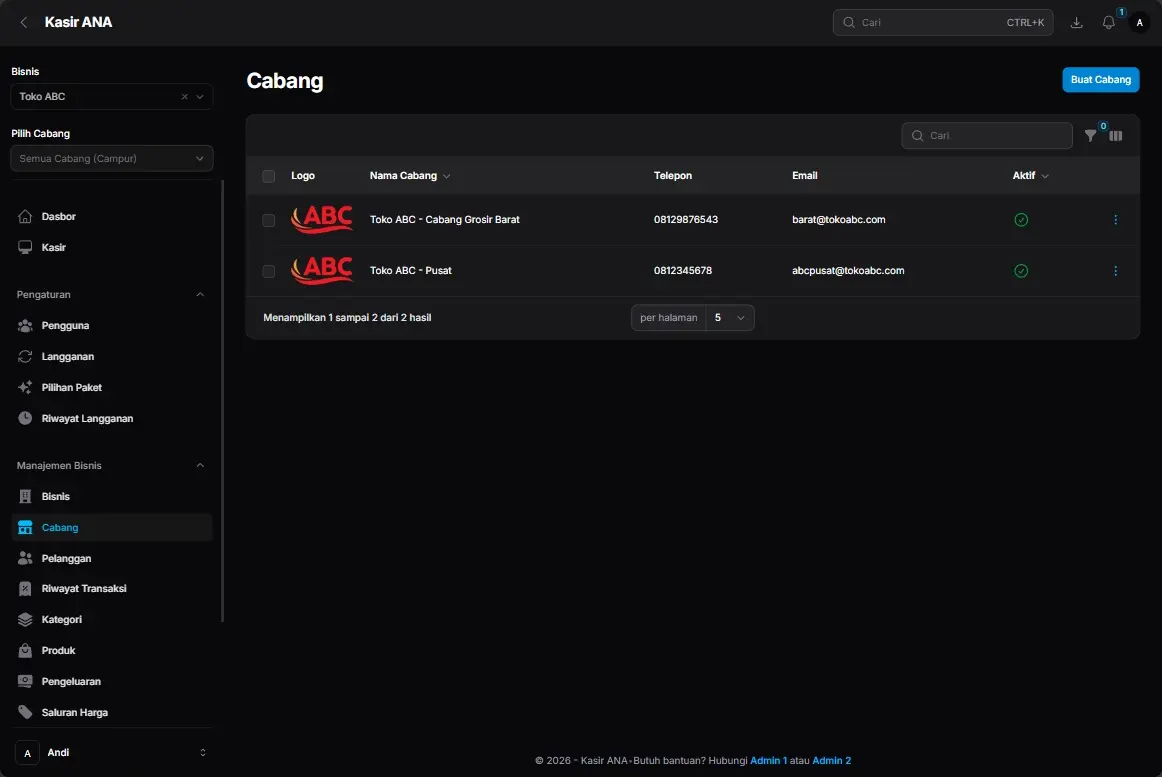This screenshot has height=777, width=1162.
Task: Open Riwayat Transaksi page
Action: 112,589
